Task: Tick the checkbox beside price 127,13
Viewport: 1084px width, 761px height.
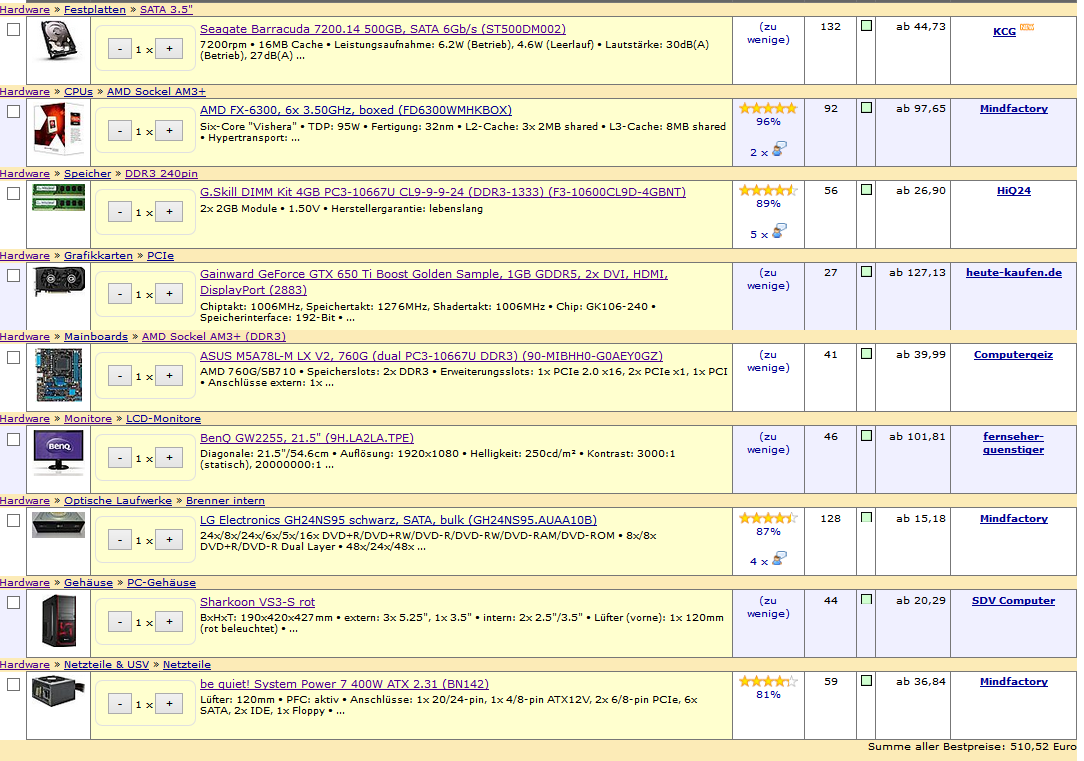Action: coord(866,272)
